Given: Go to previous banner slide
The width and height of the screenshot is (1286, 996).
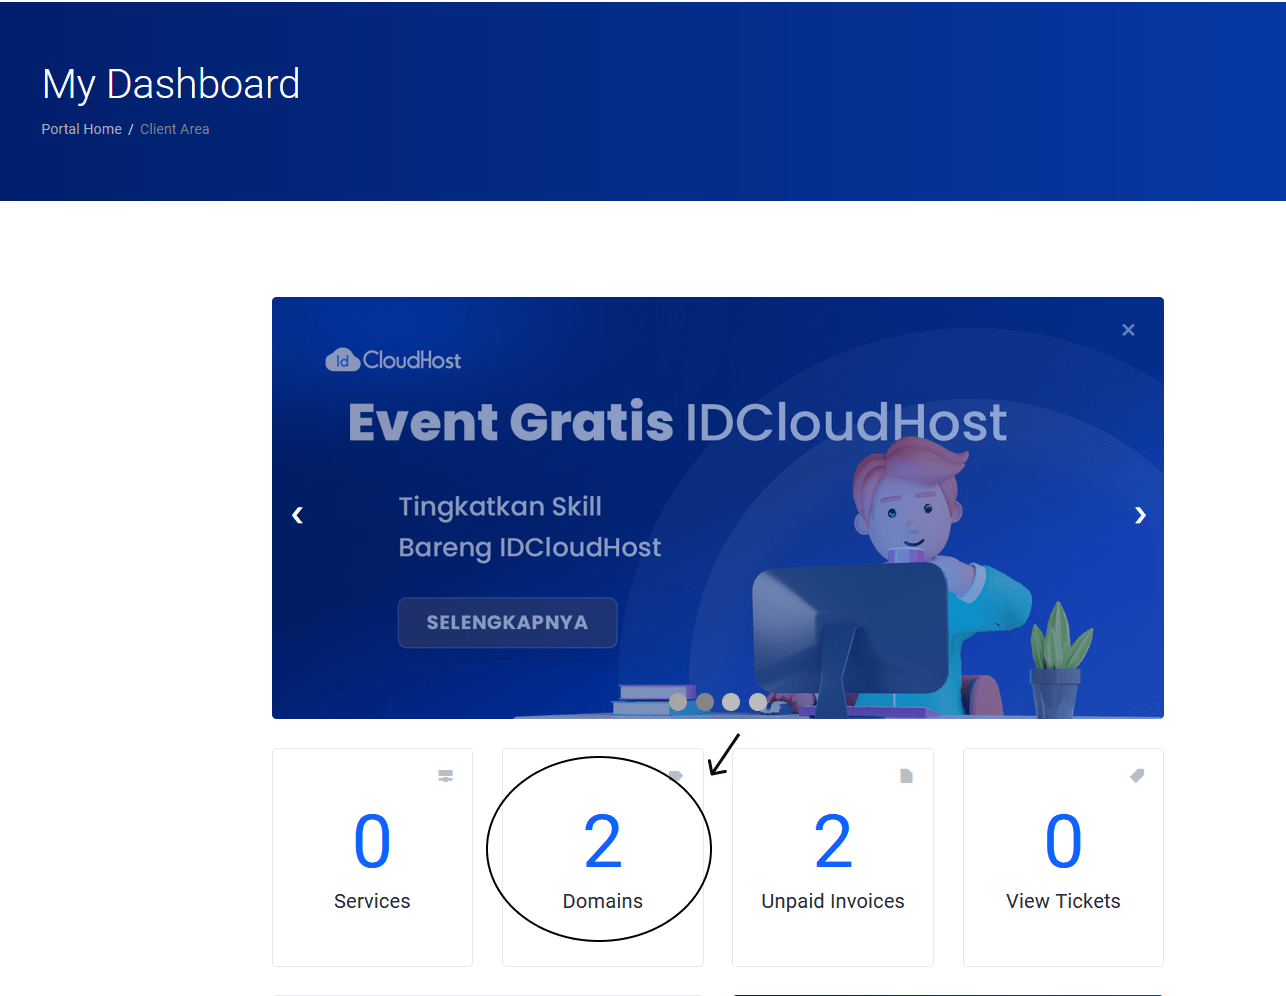Looking at the screenshot, I should point(297,515).
